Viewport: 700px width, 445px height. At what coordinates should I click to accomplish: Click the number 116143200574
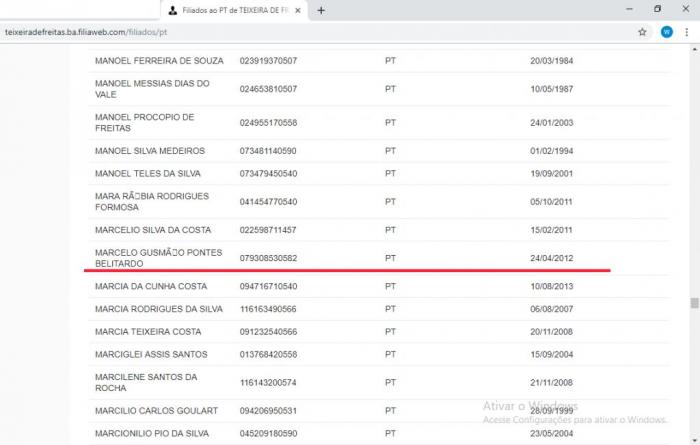click(x=268, y=383)
